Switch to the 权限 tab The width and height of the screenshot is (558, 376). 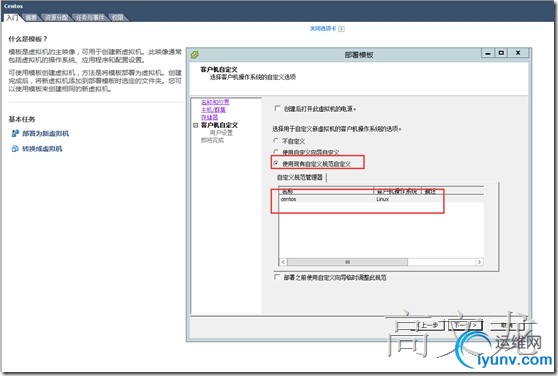(x=117, y=17)
